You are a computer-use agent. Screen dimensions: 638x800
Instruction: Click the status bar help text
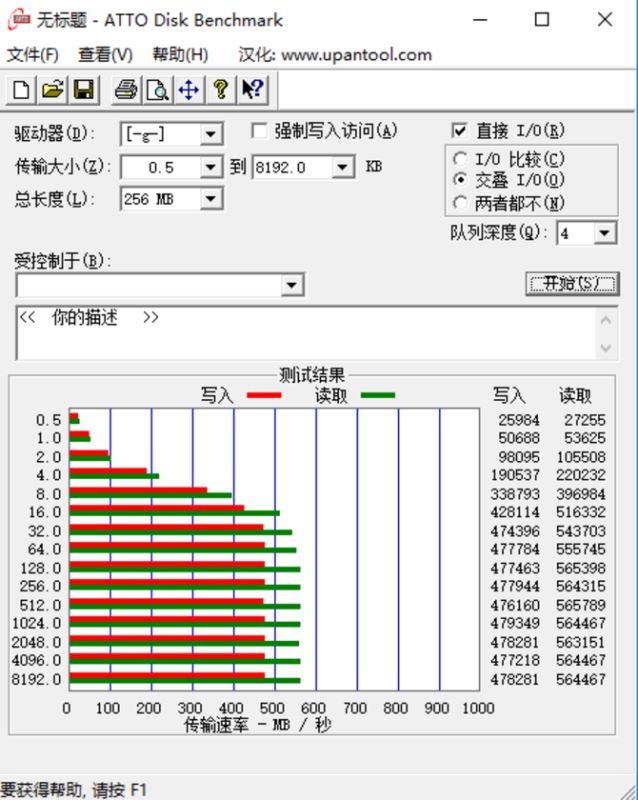73,790
